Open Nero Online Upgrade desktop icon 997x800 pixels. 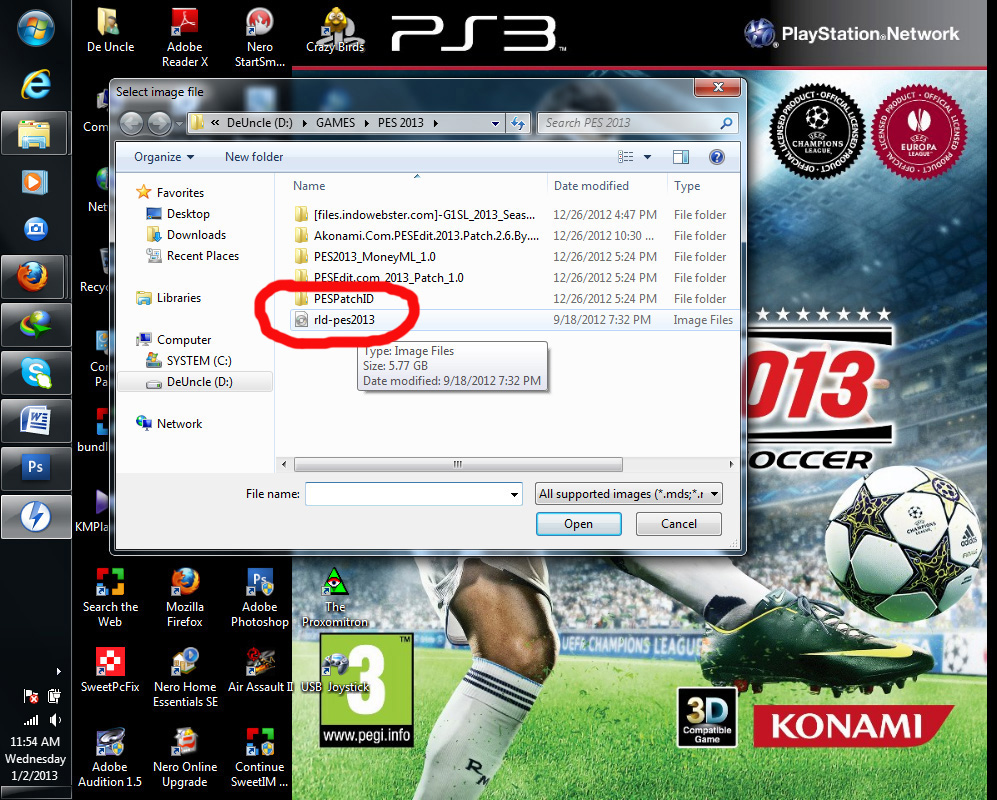click(x=185, y=758)
